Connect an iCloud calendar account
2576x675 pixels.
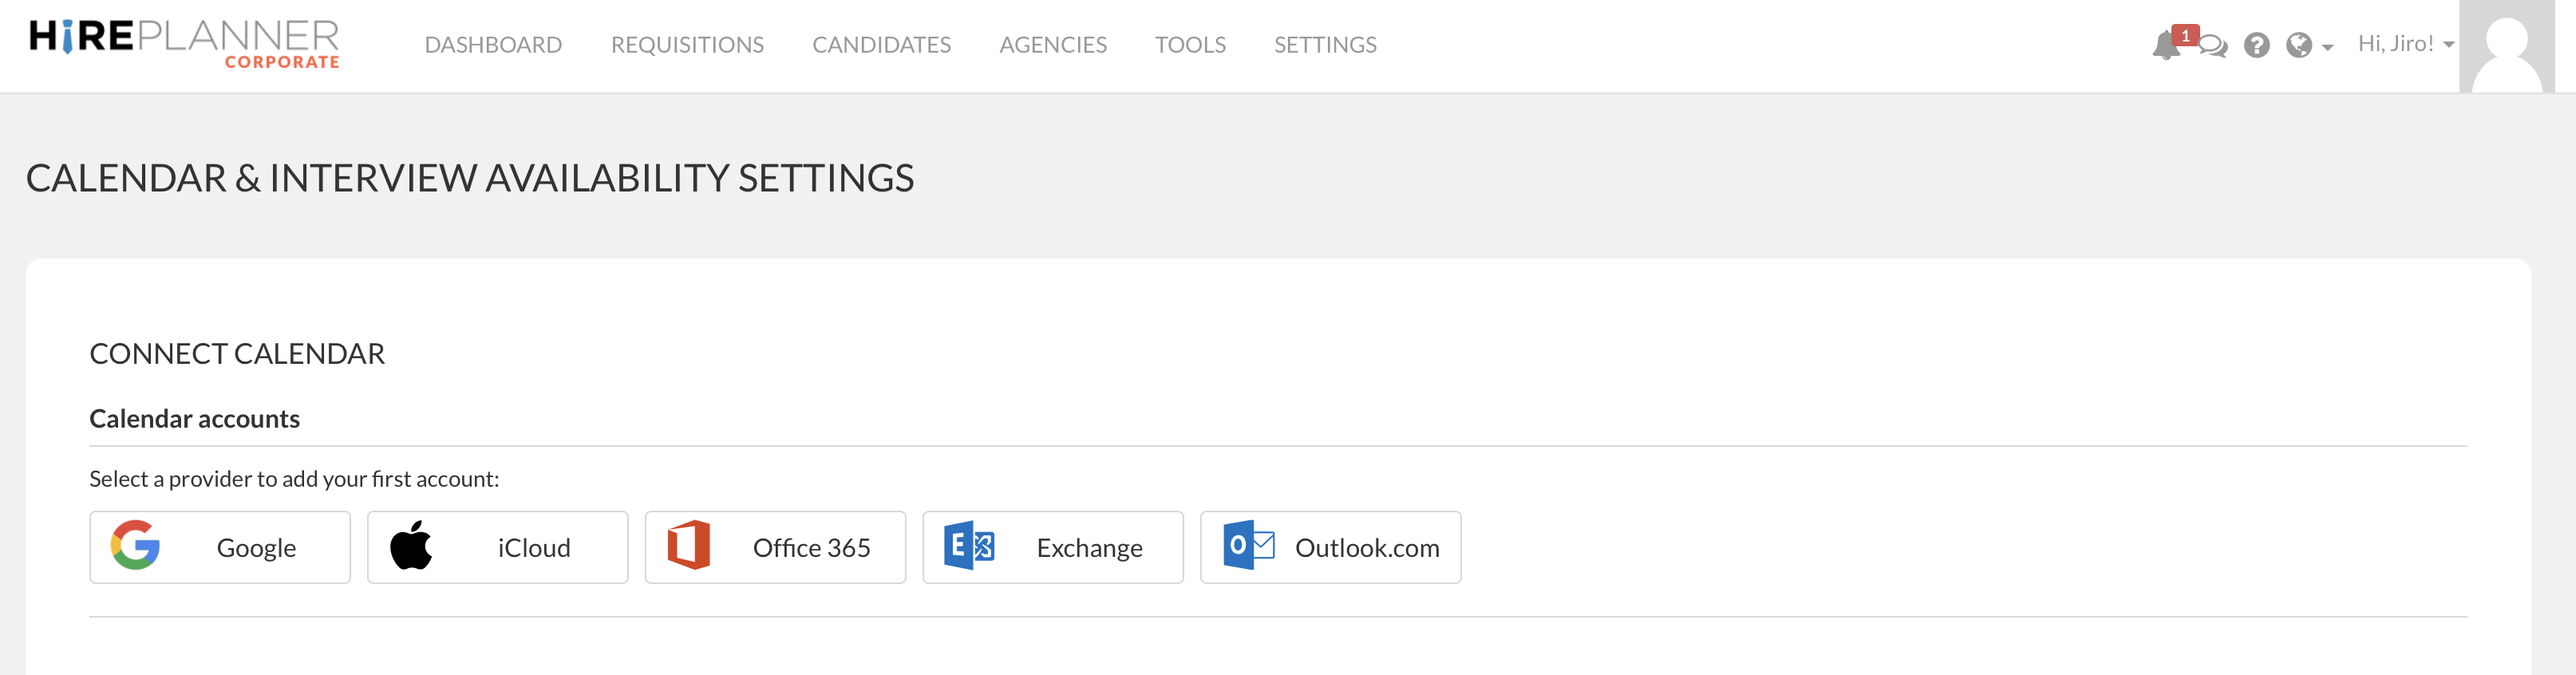497,547
